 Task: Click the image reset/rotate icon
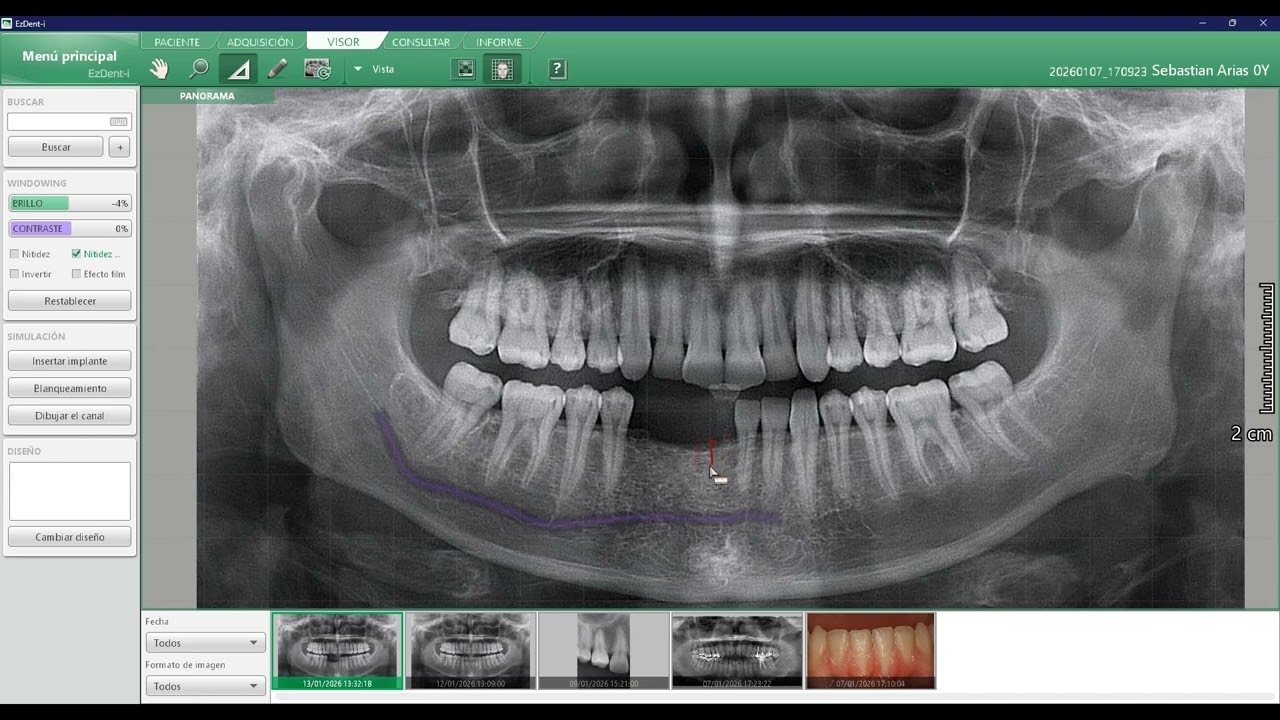point(317,69)
